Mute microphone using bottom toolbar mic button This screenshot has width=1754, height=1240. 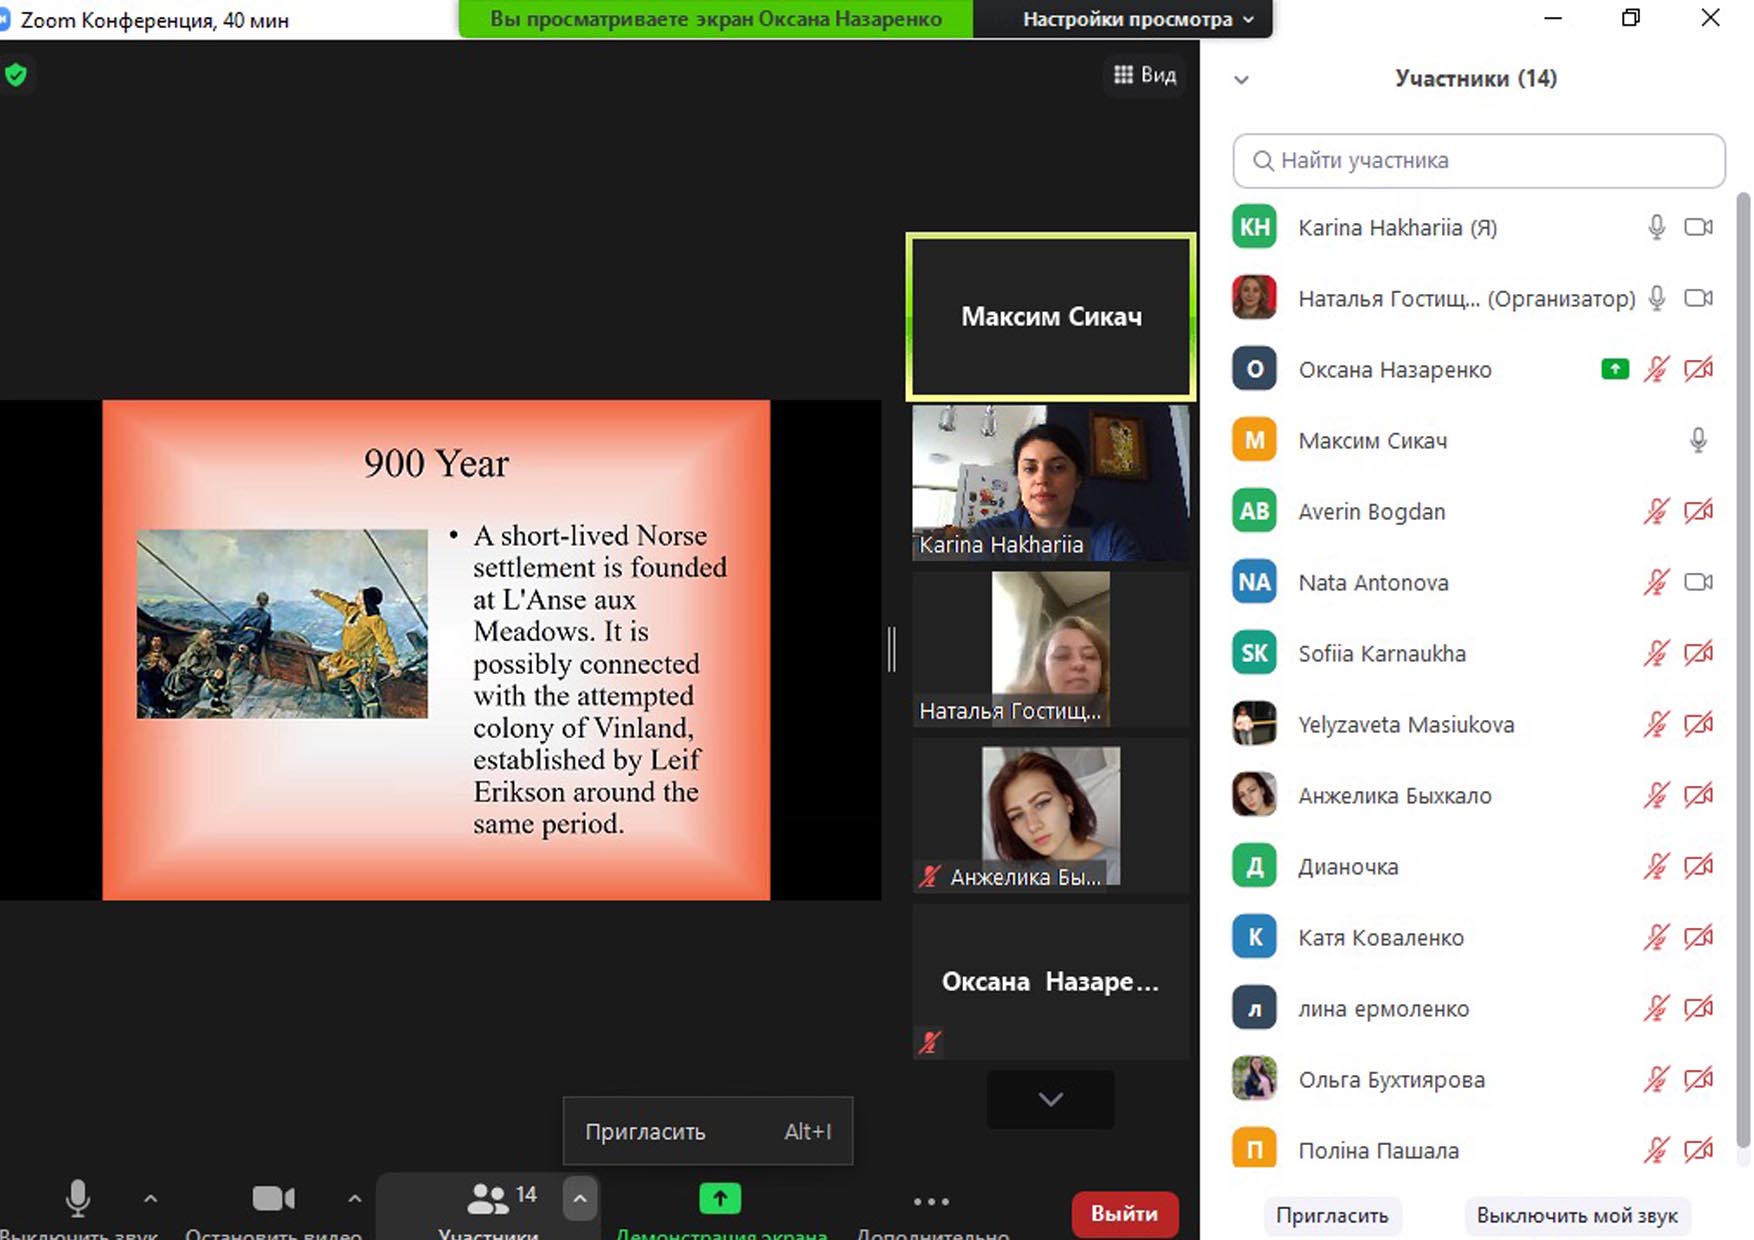point(78,1198)
